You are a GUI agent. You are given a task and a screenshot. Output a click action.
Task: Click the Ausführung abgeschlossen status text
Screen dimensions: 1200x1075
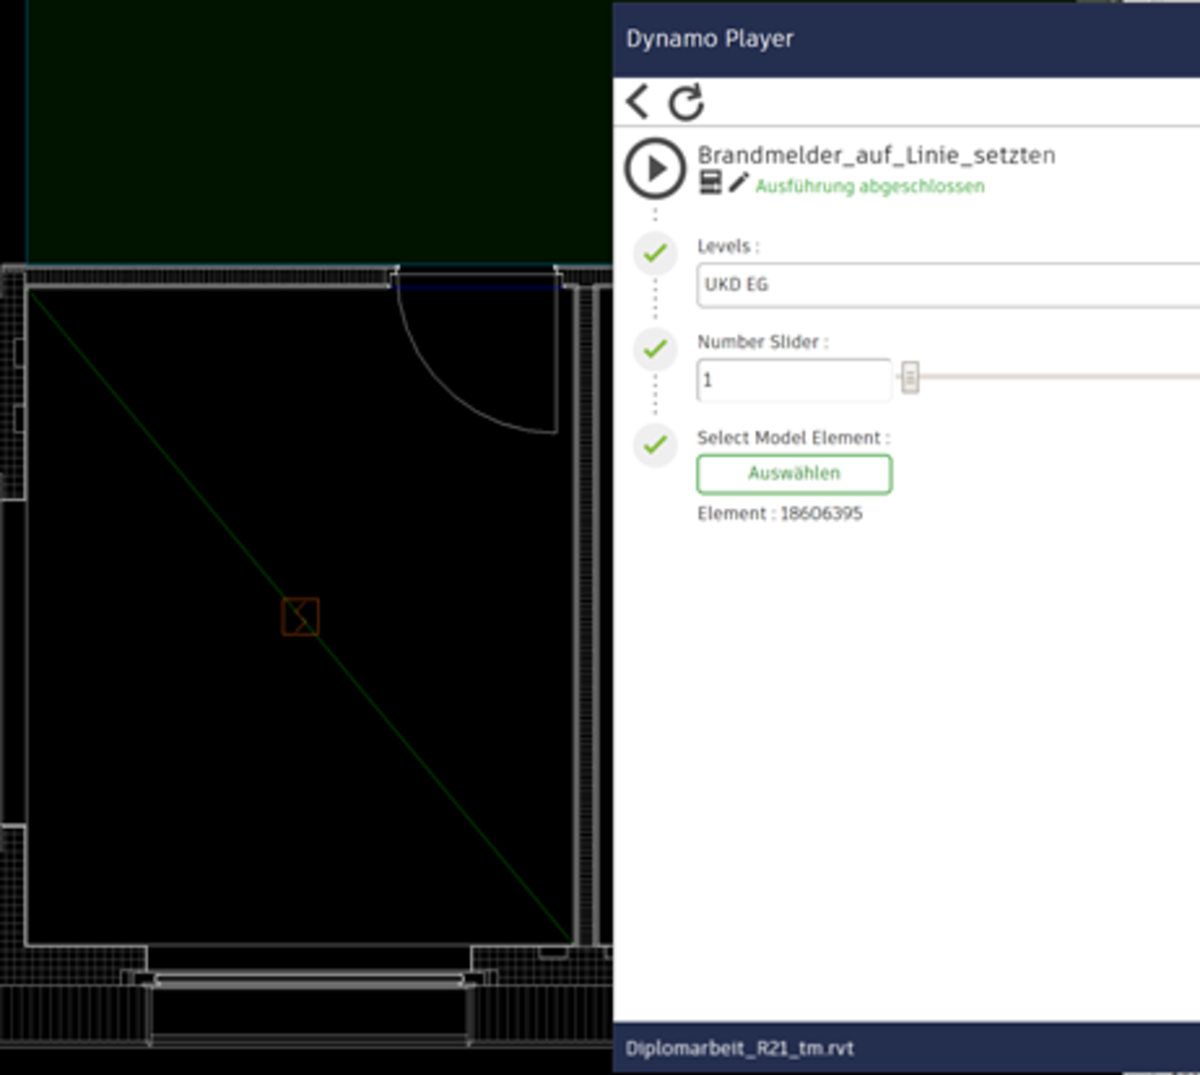pos(869,187)
